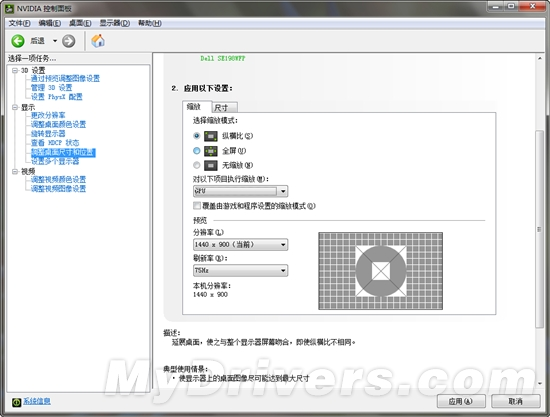This screenshot has height=417, width=550.
Task: Click the gray Forward arrow icon
Action: (68, 41)
